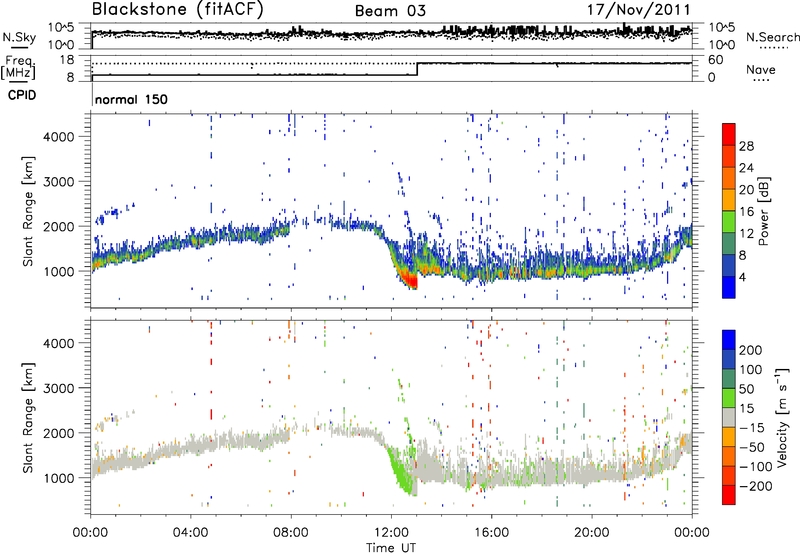Click the blue 200 m/s velocity swatch

coord(729,340)
